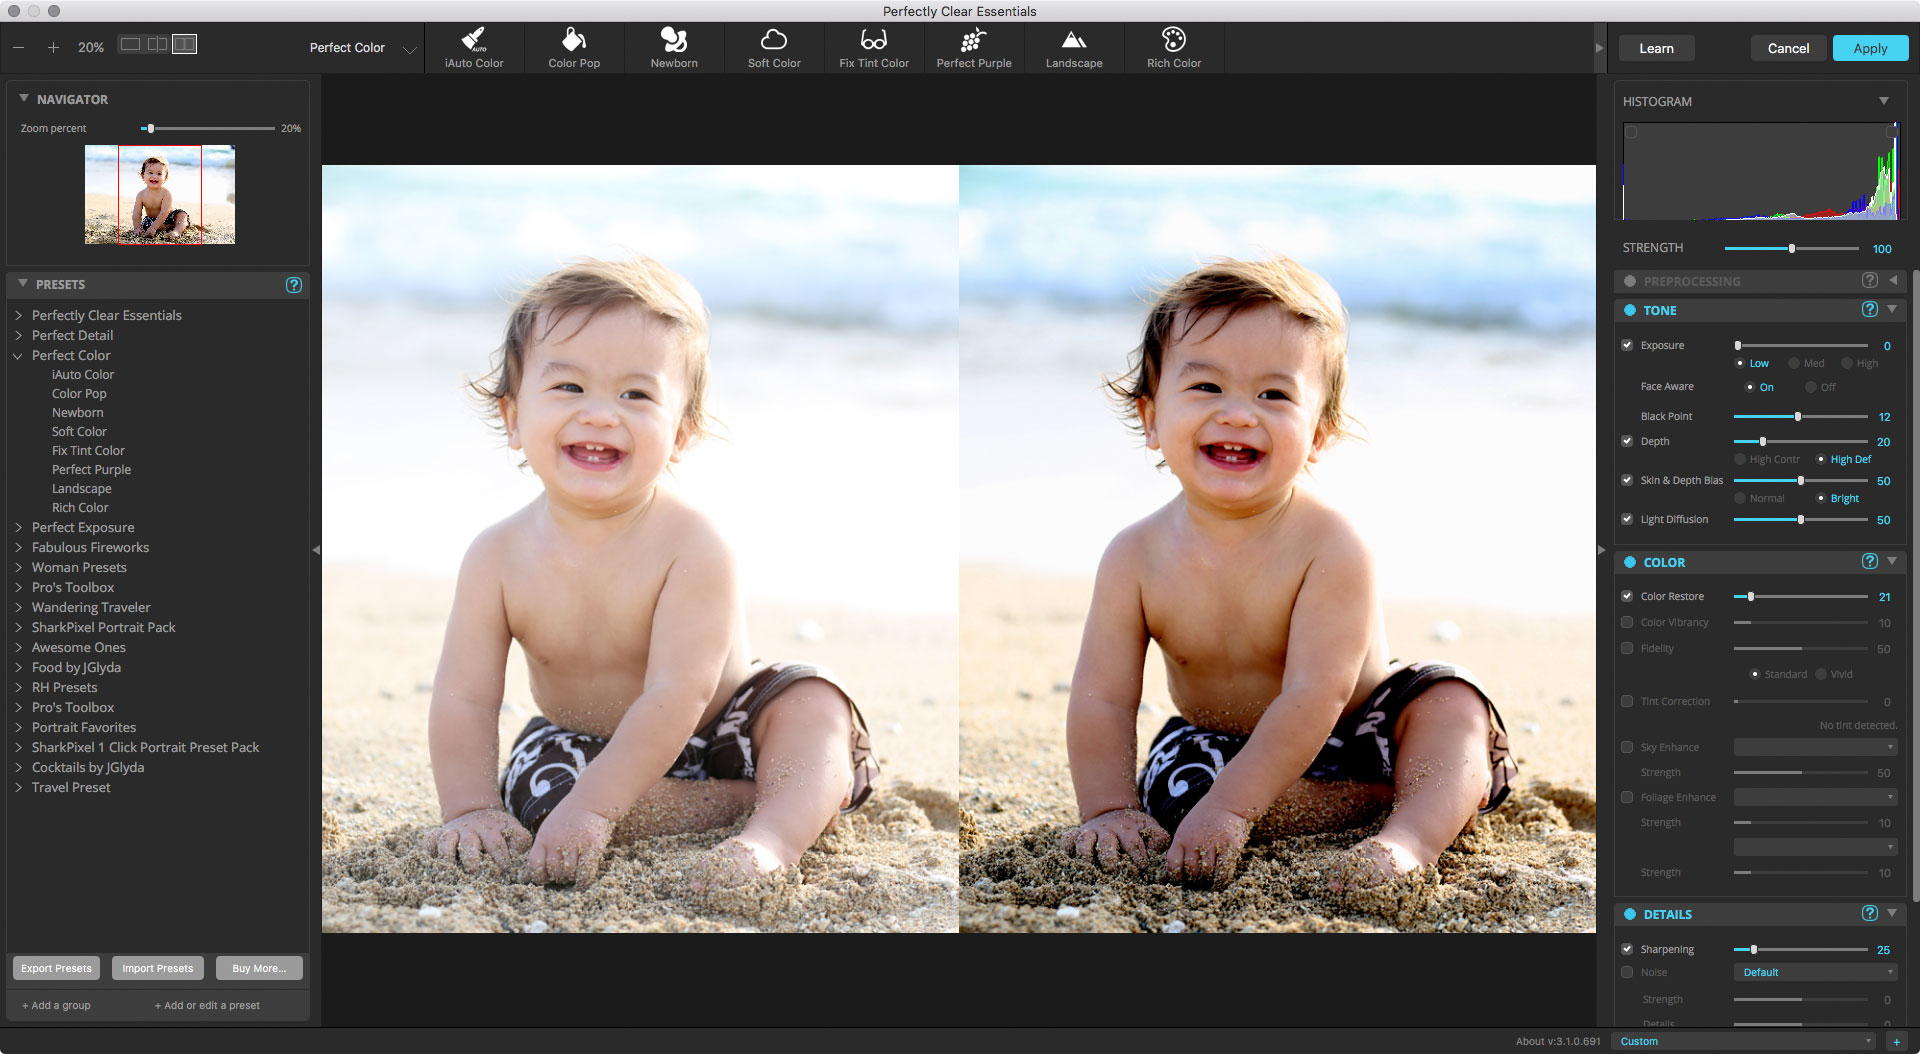Select the Rich Color preset in list

(x=80, y=508)
